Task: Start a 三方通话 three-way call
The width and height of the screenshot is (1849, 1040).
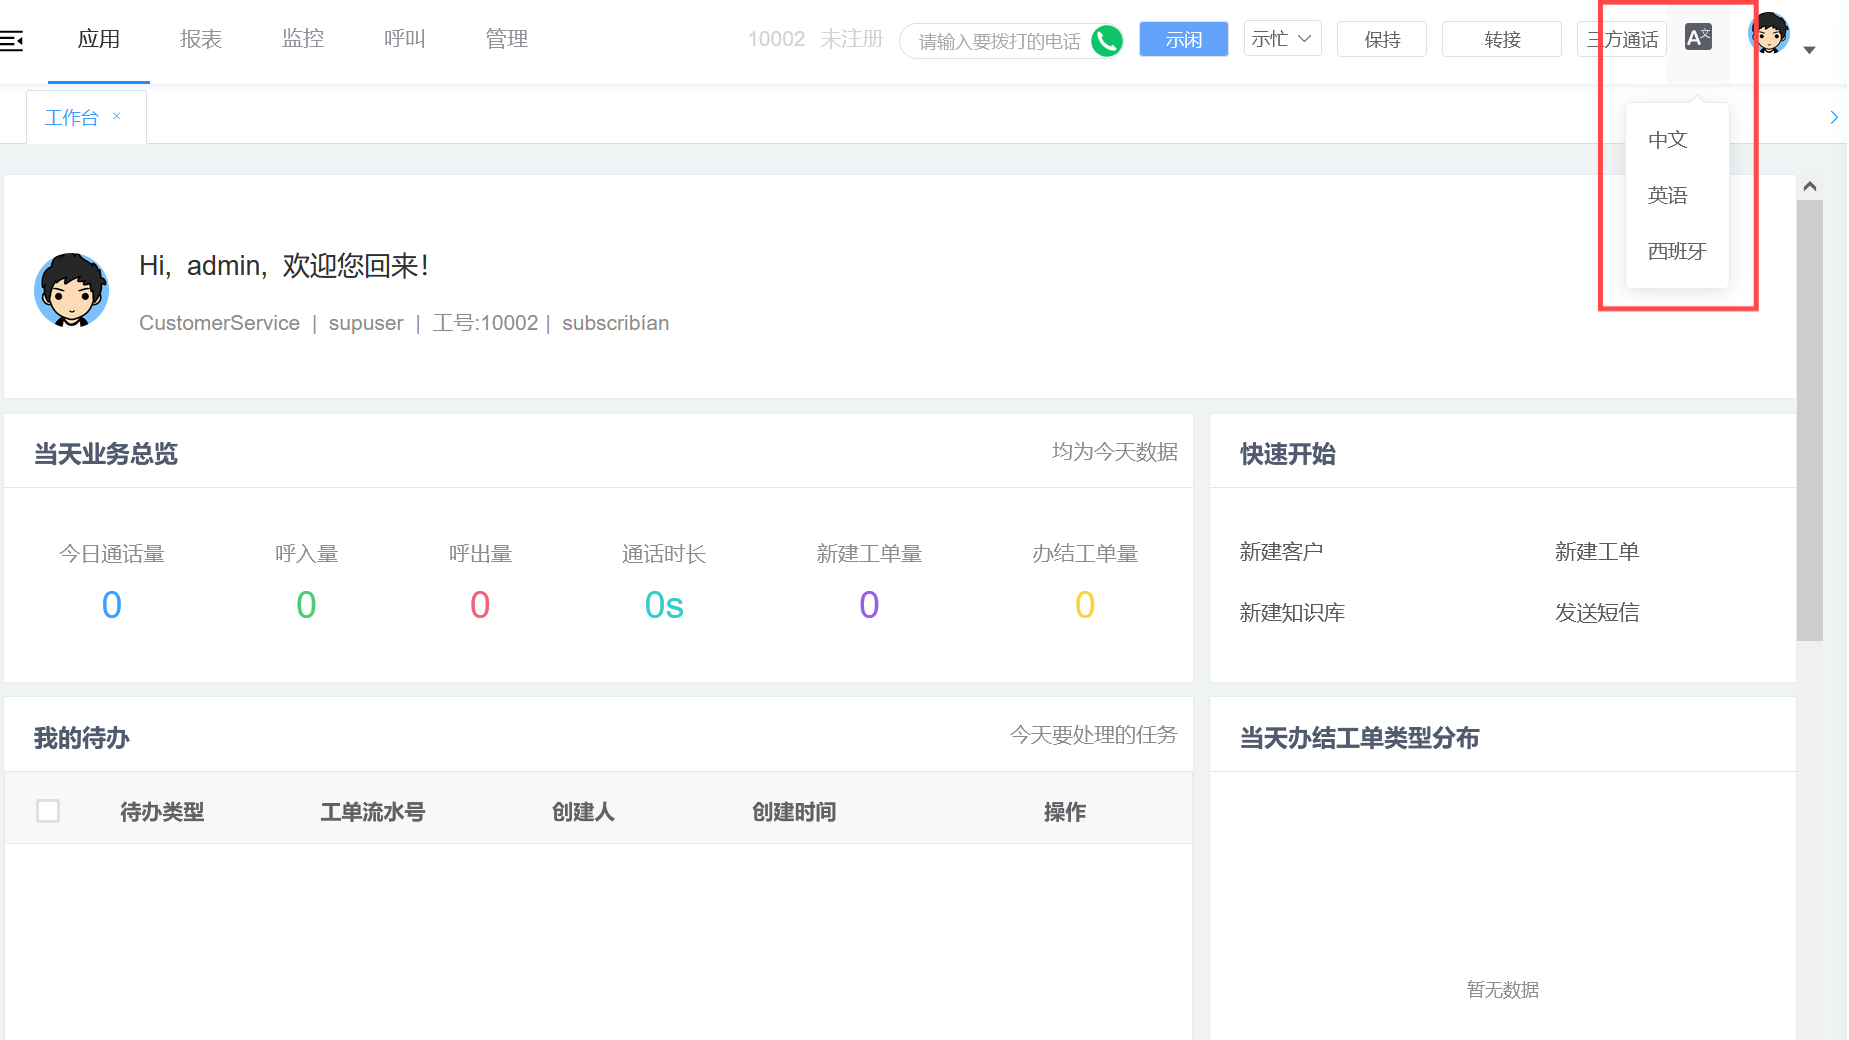Action: 1621,39
